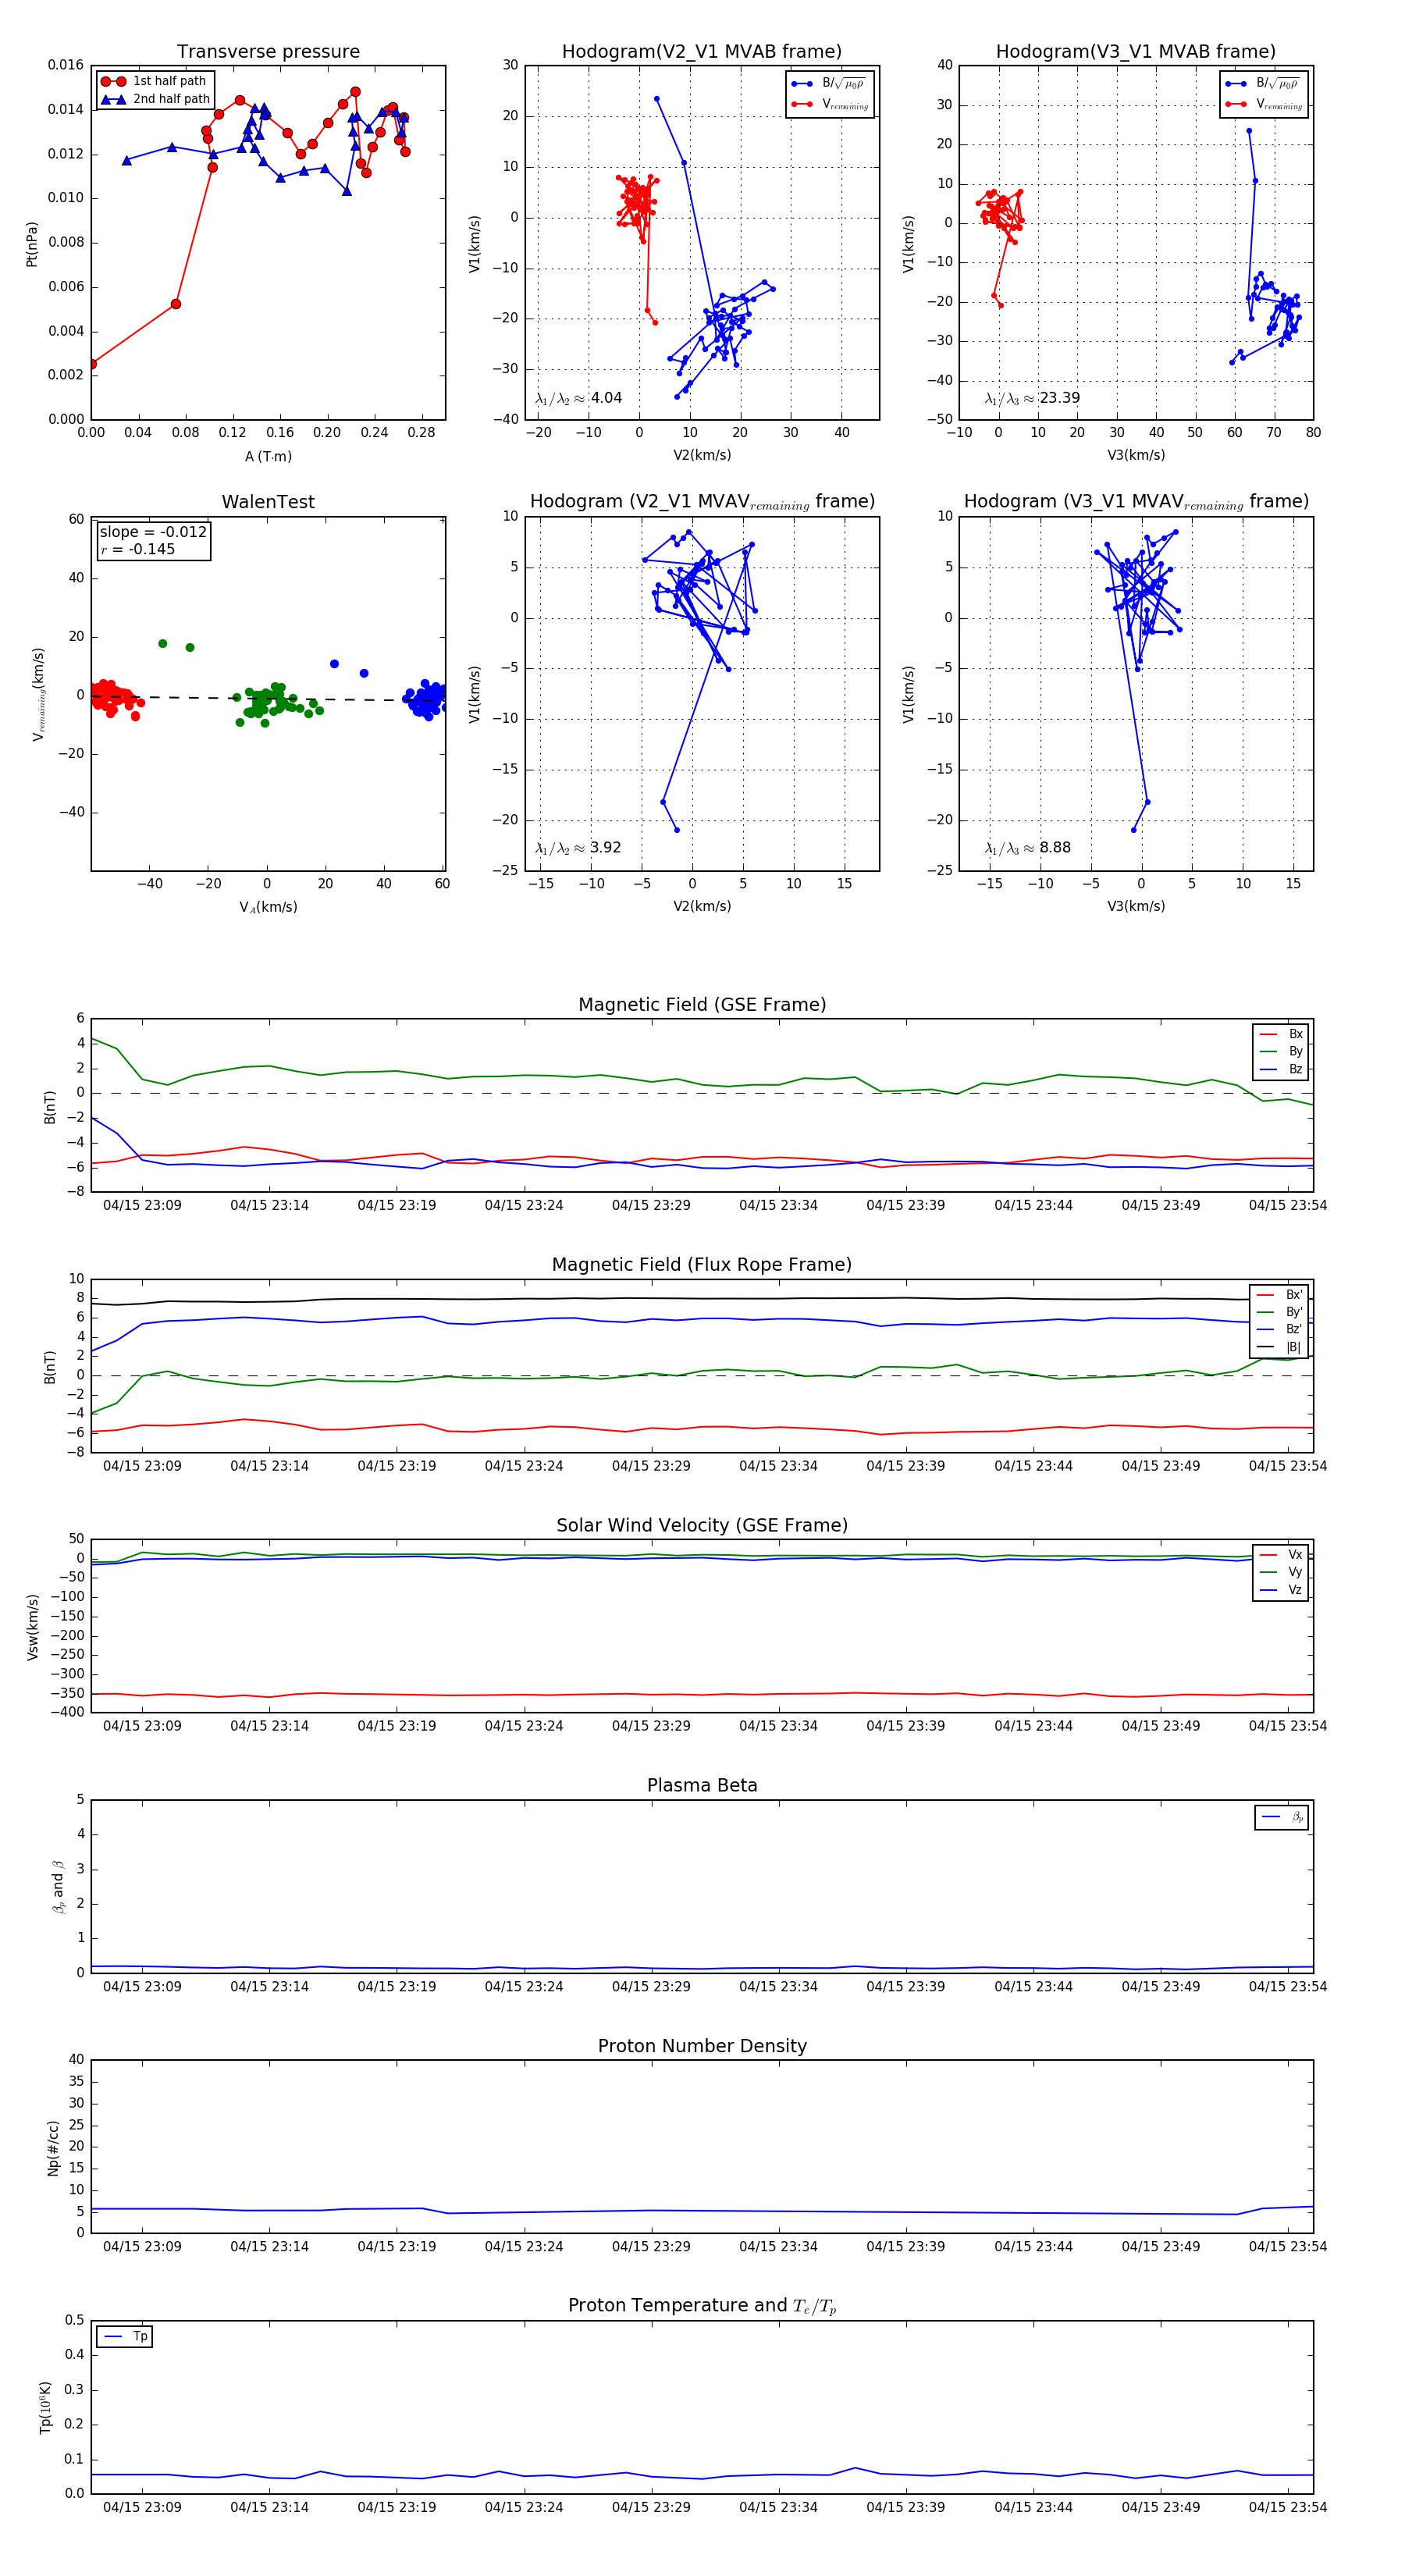The width and height of the screenshot is (1405, 2576).
Task: Click the 'Solar Wind Velocity (GSE Frame)' title
Action: [702, 1525]
